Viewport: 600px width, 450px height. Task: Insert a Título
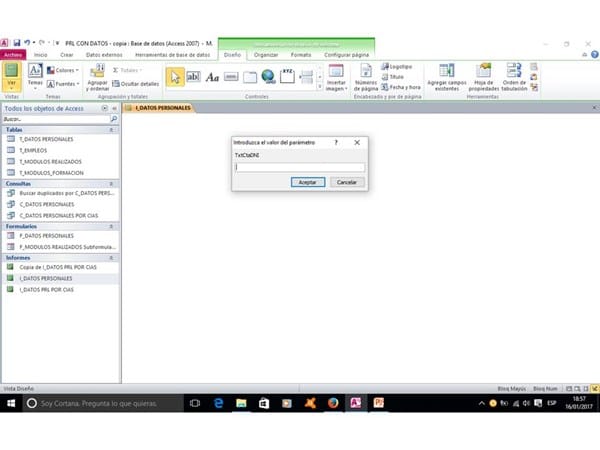coord(393,77)
